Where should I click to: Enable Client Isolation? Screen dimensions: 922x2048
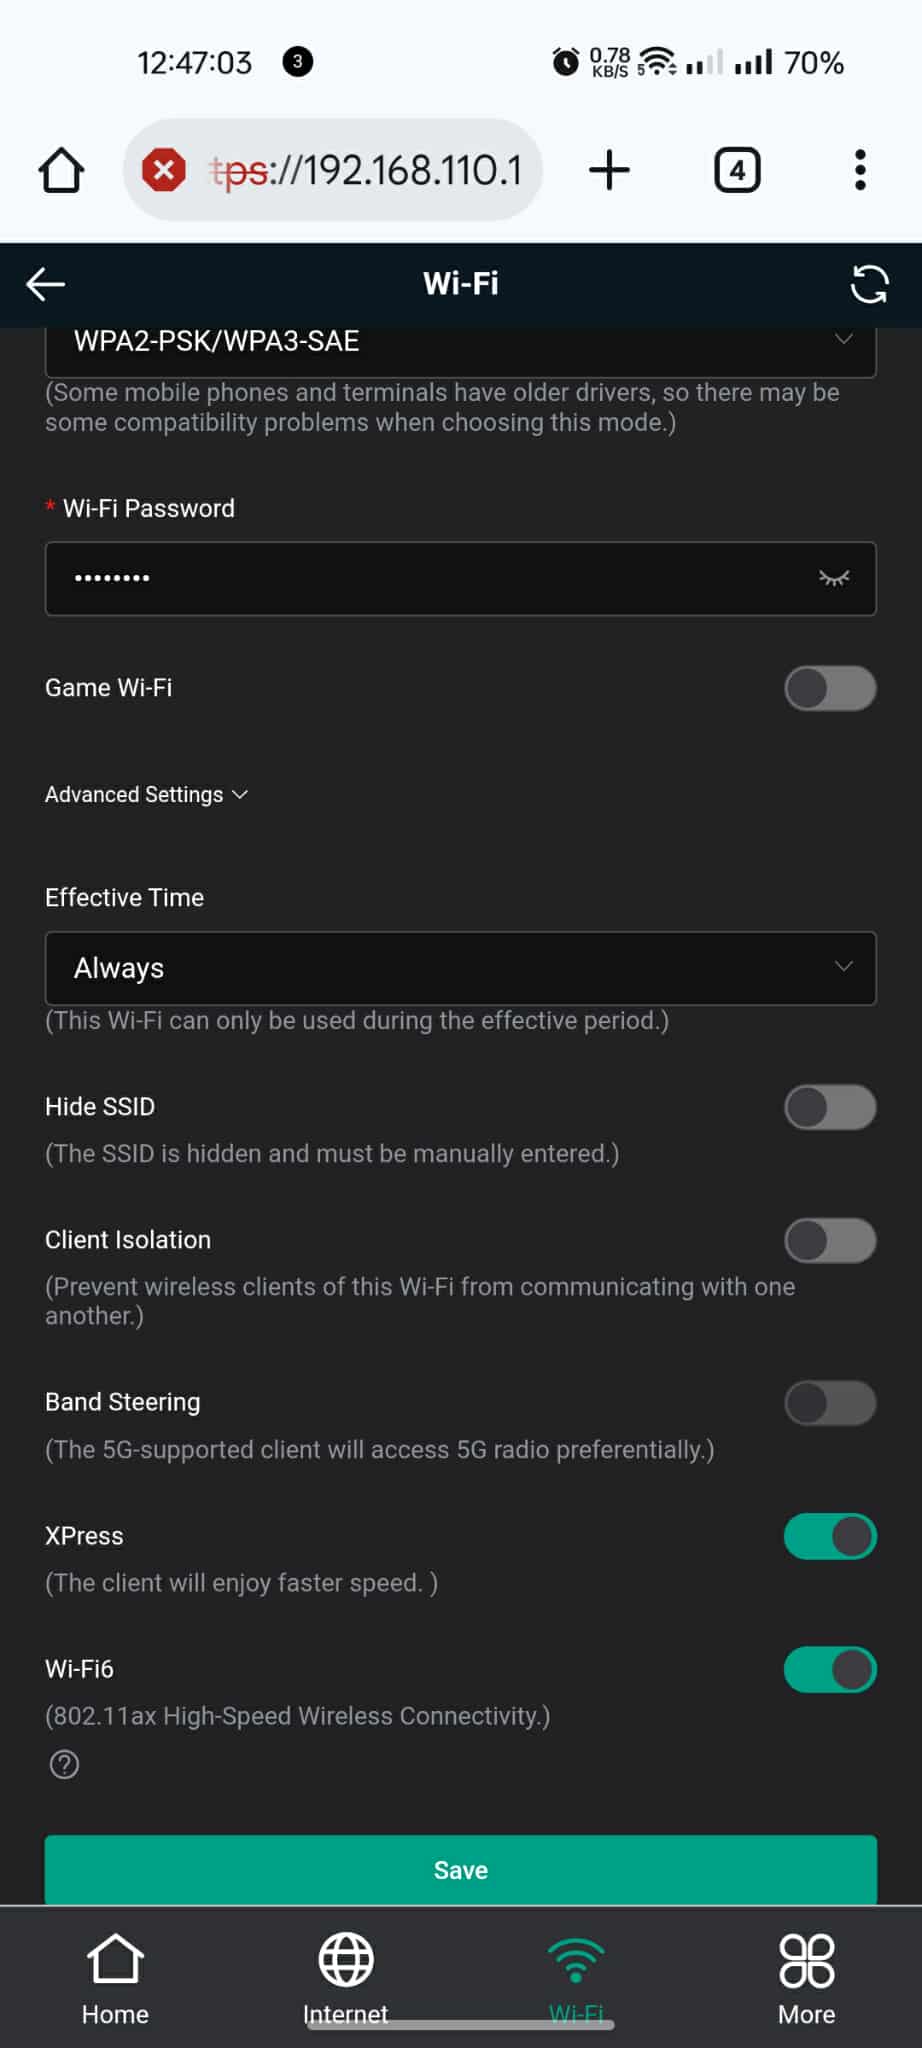(830, 1241)
